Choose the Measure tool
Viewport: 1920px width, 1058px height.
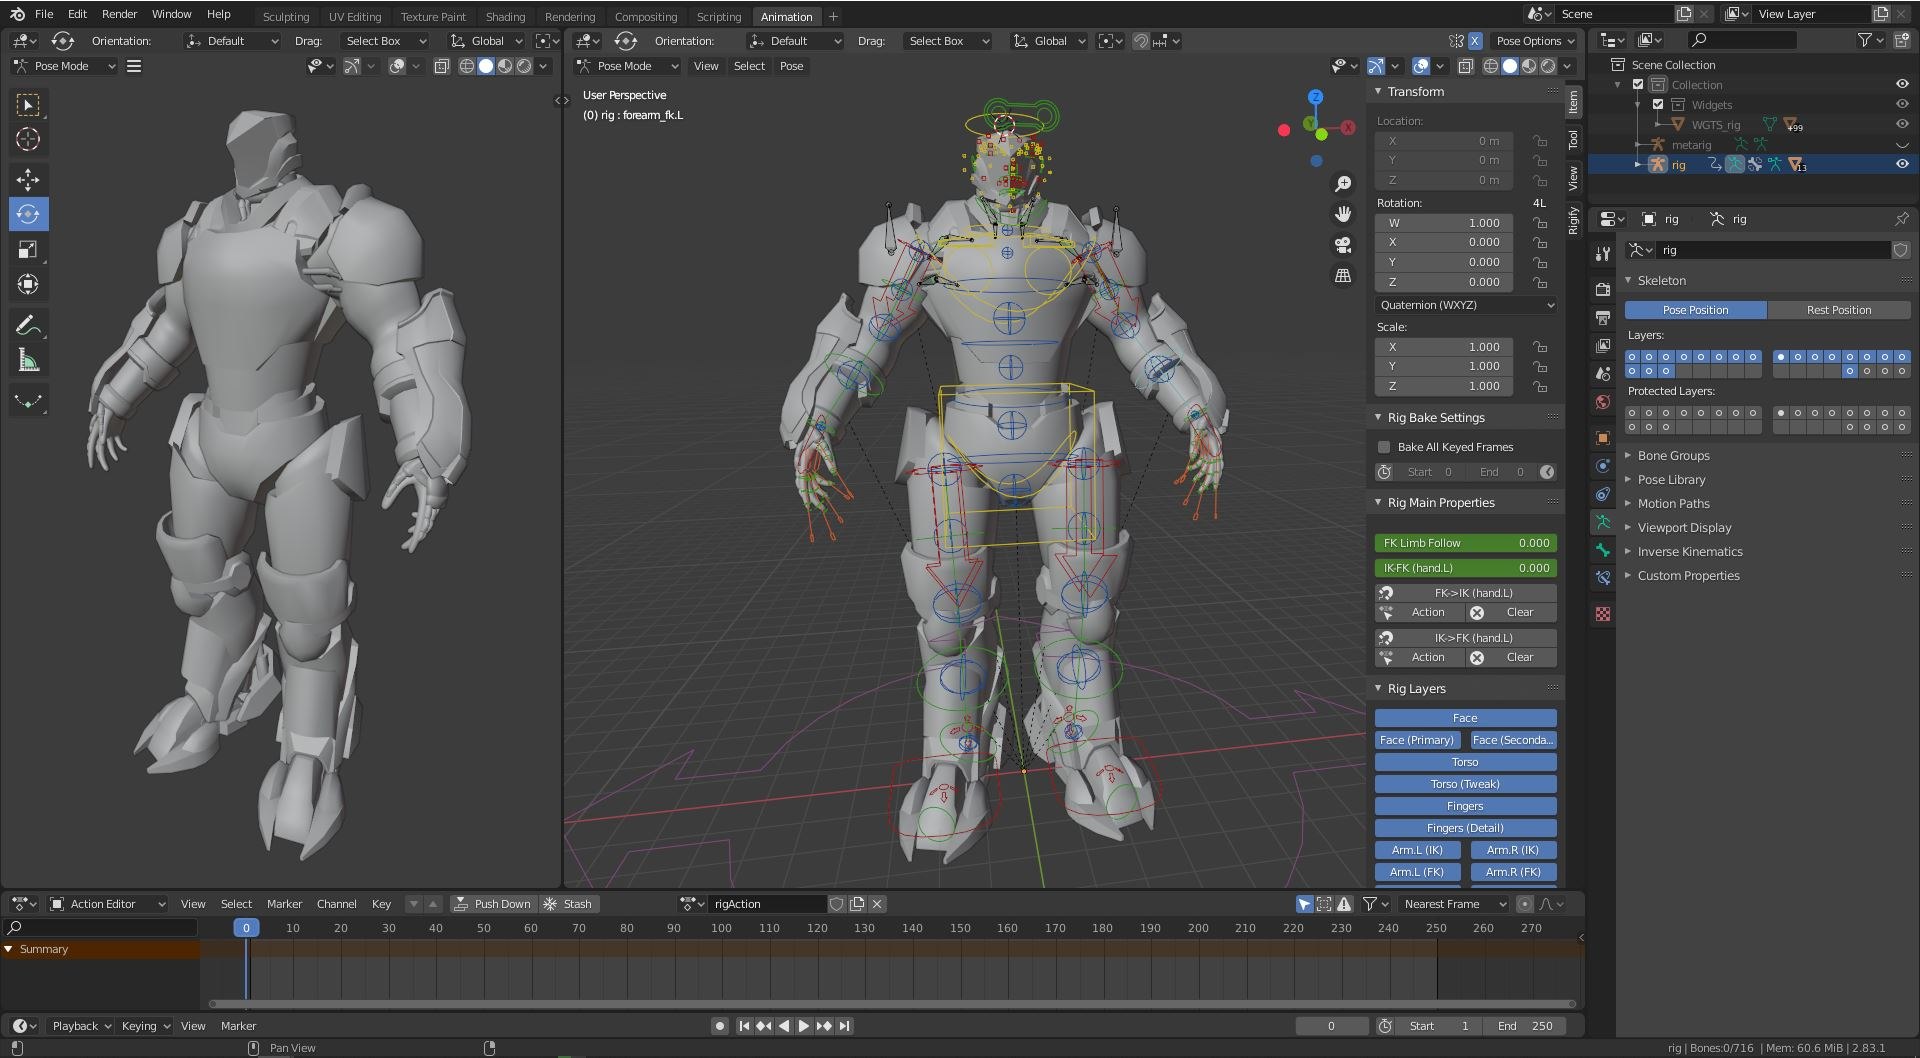click(x=28, y=360)
